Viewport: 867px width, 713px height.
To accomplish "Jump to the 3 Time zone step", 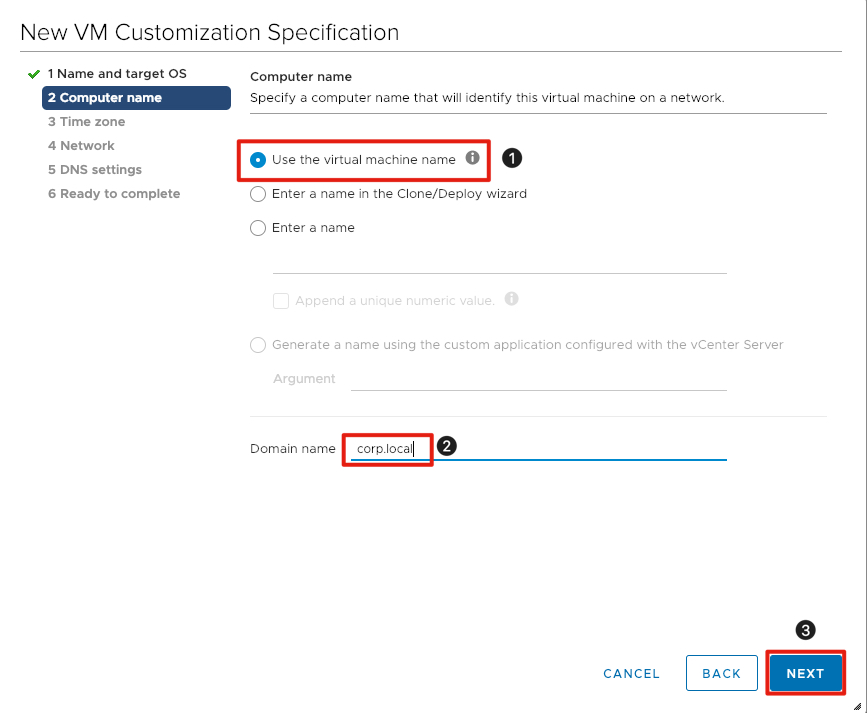I will point(86,122).
